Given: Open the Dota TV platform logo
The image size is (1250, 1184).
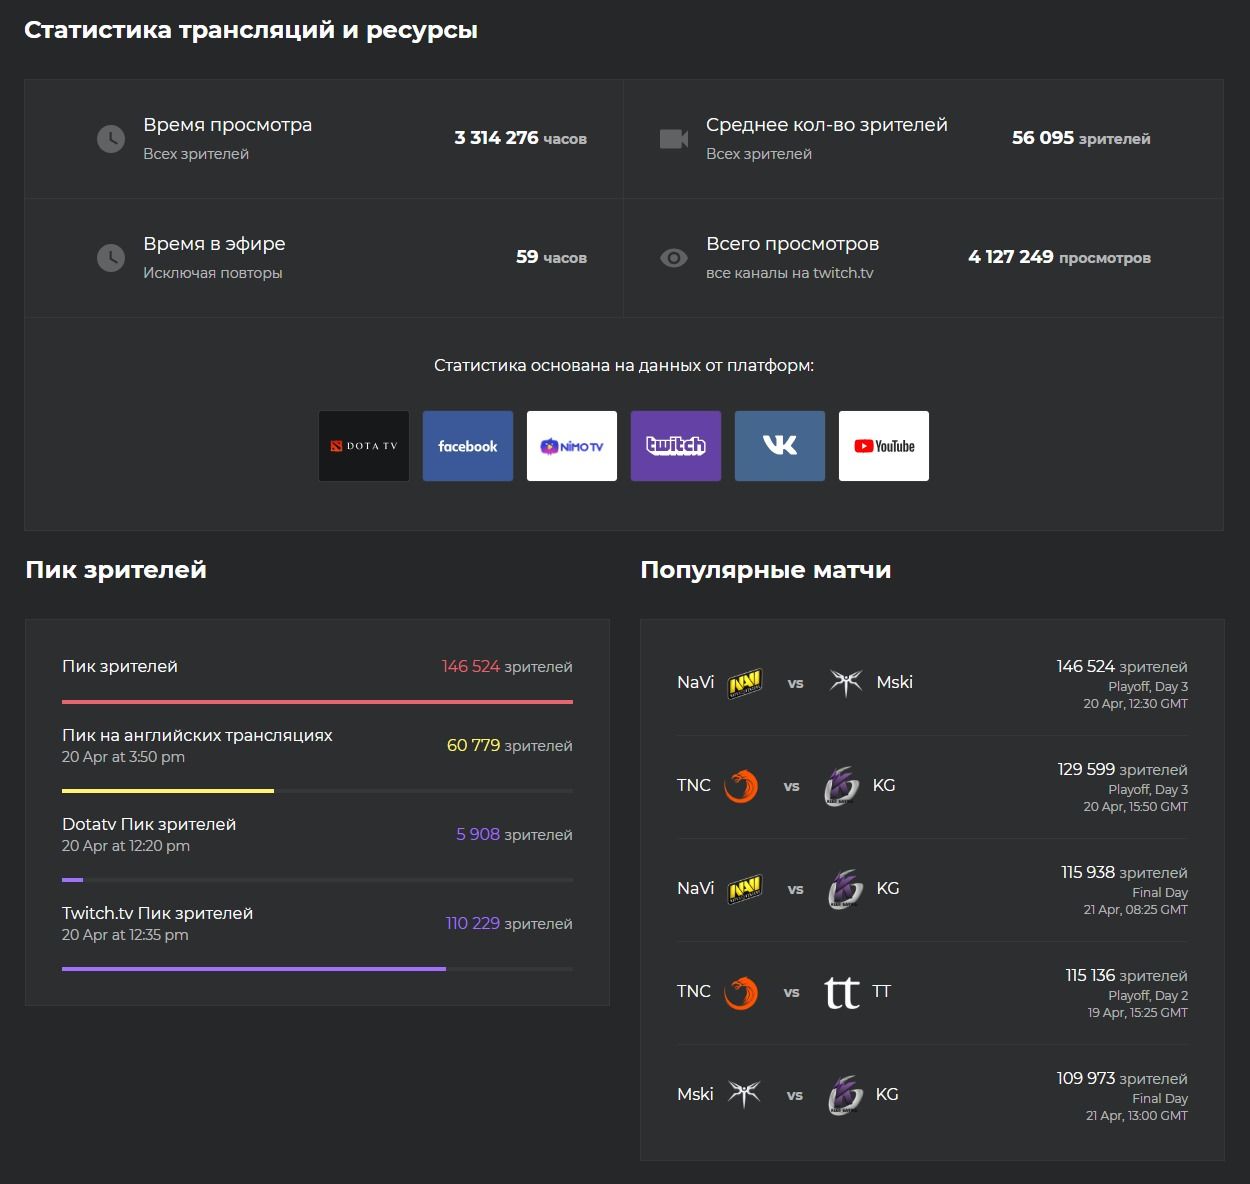Looking at the screenshot, I should (364, 446).
